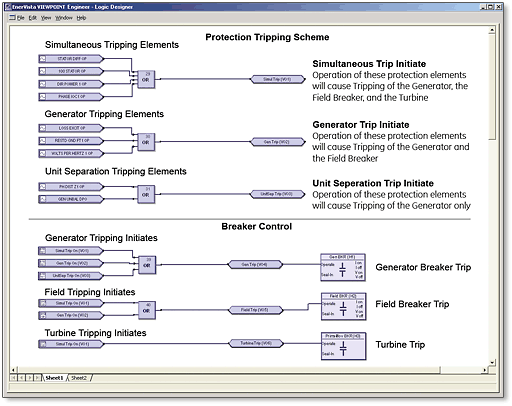Click the Generator Trip Initiate heading
The height and width of the screenshot is (406, 512).
pyautogui.click(x=361, y=125)
